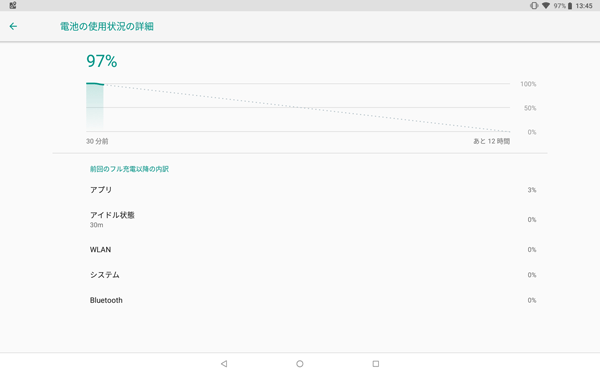
Task: Tap the あと 12 時間 remaining label
Action: click(492, 141)
